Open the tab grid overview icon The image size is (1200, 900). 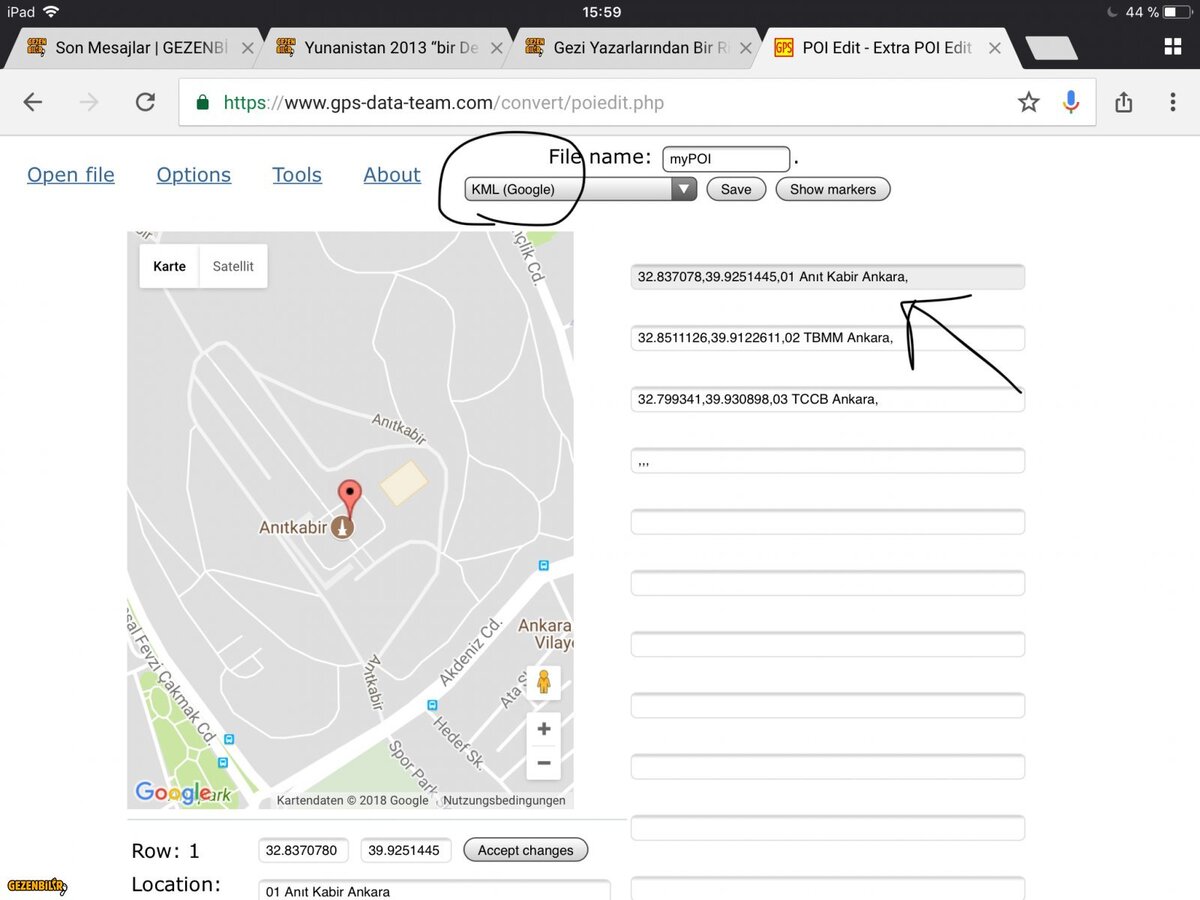click(1173, 47)
